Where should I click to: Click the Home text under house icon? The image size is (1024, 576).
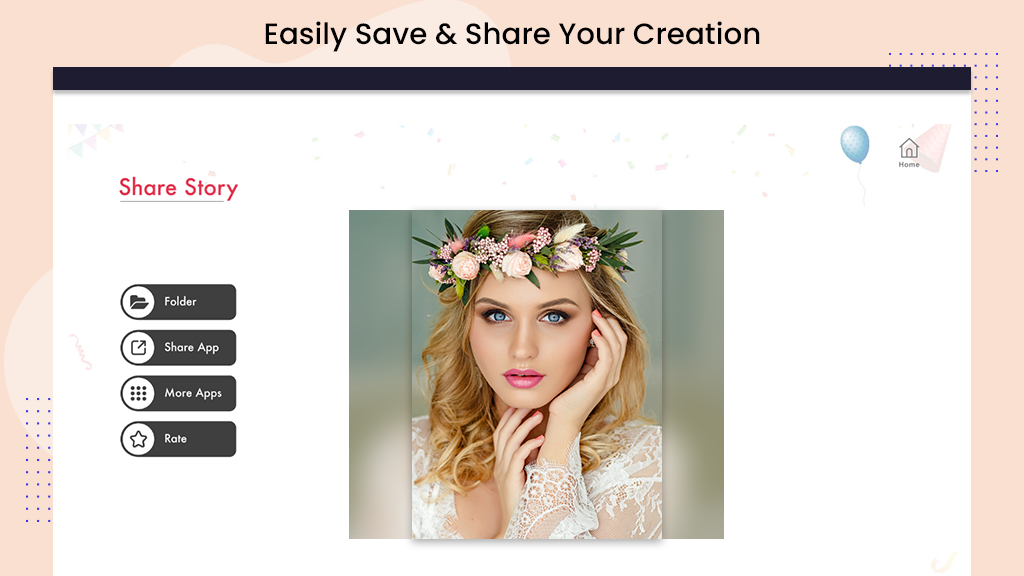908,165
